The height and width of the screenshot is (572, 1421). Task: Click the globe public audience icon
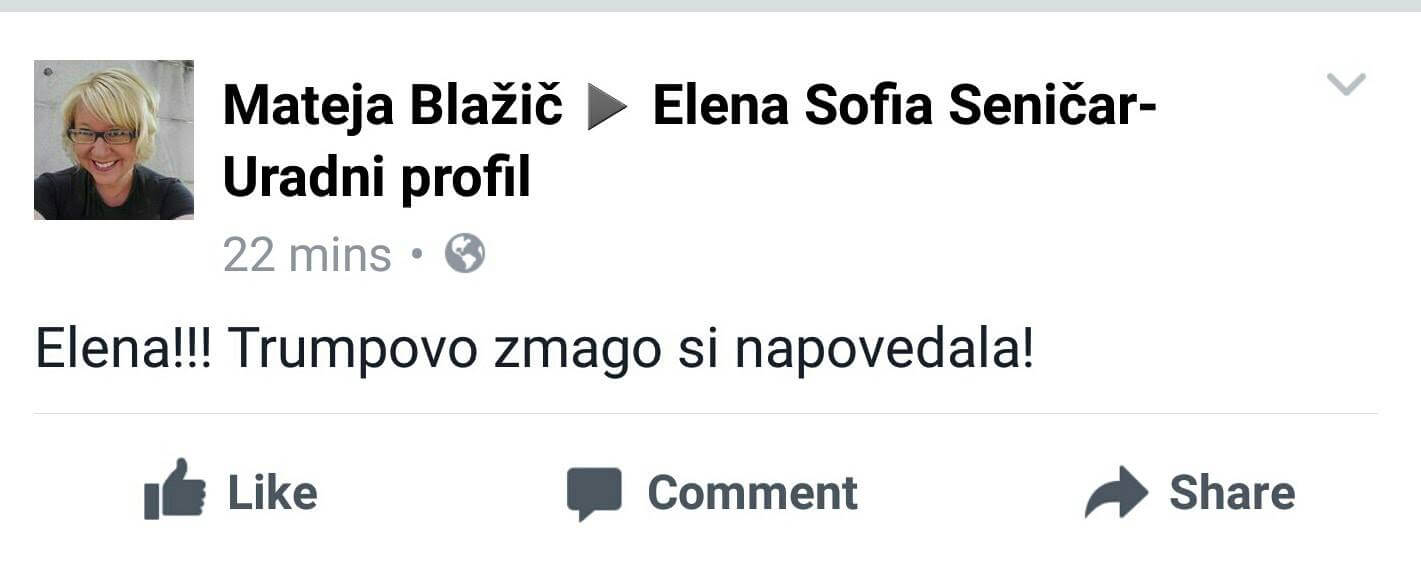(465, 254)
